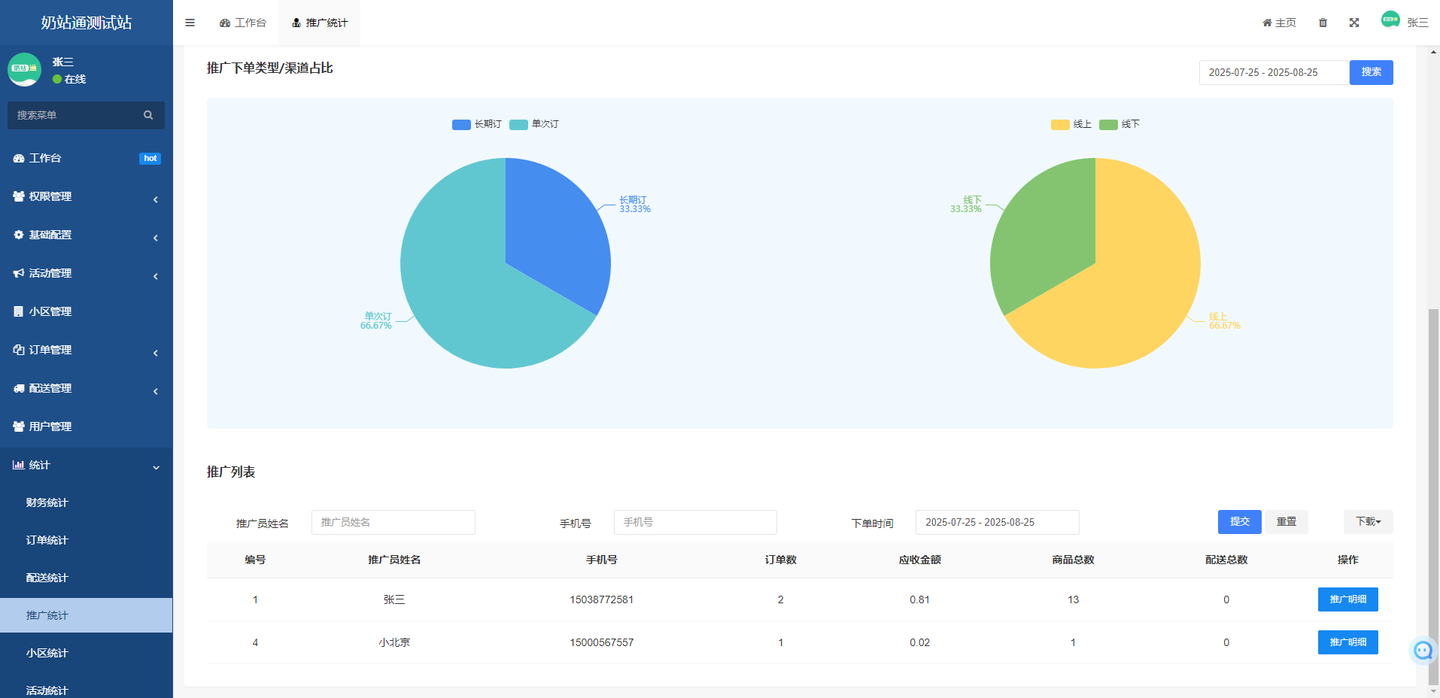Click the 张三 username in top right
Screen dimensions: 1440x698
coord(1418,22)
